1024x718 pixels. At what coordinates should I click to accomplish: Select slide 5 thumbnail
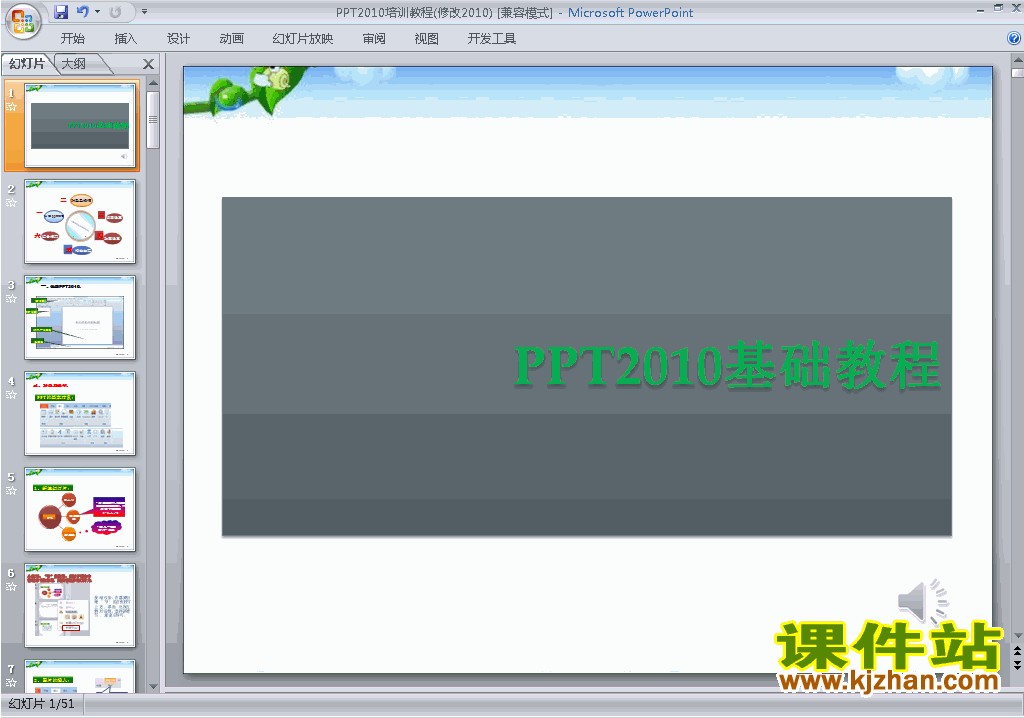point(80,510)
